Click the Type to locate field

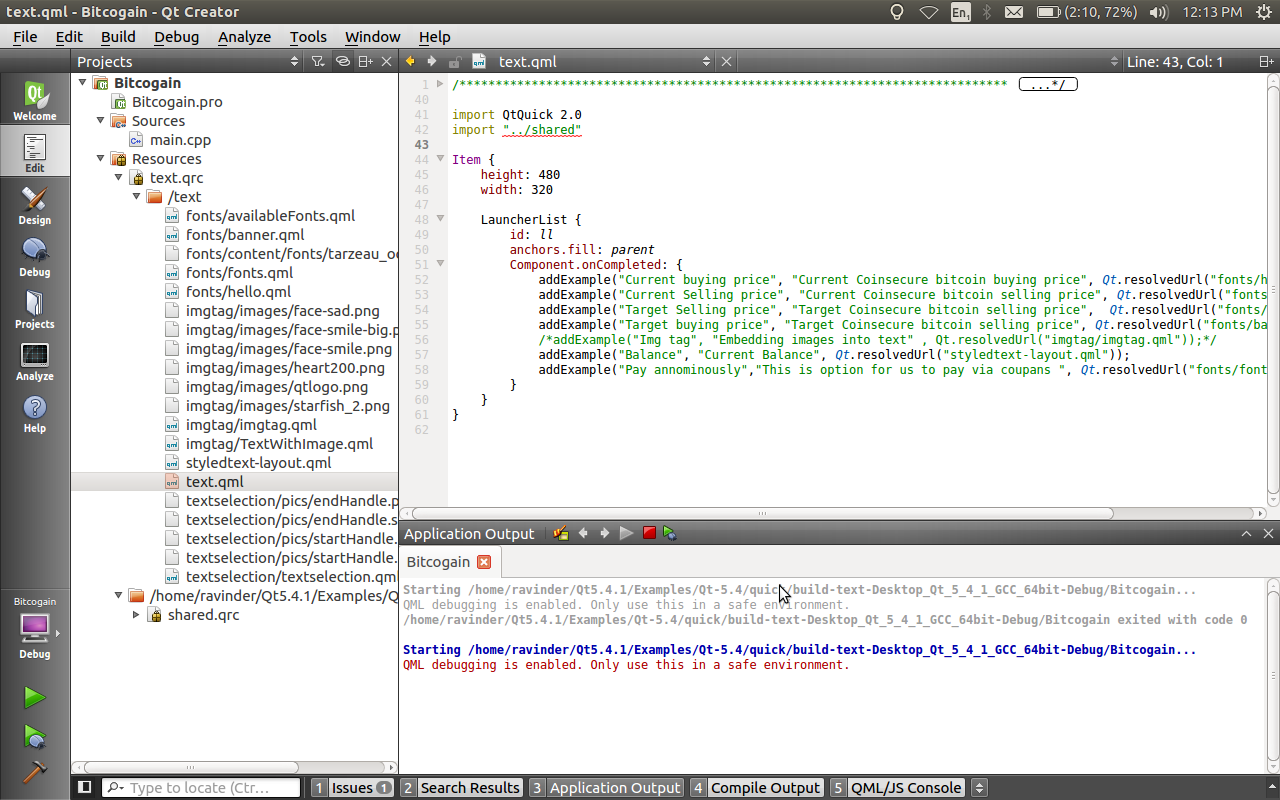(202, 788)
